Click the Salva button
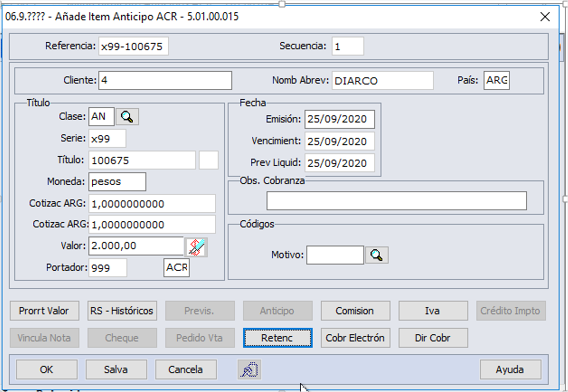 click(x=116, y=370)
